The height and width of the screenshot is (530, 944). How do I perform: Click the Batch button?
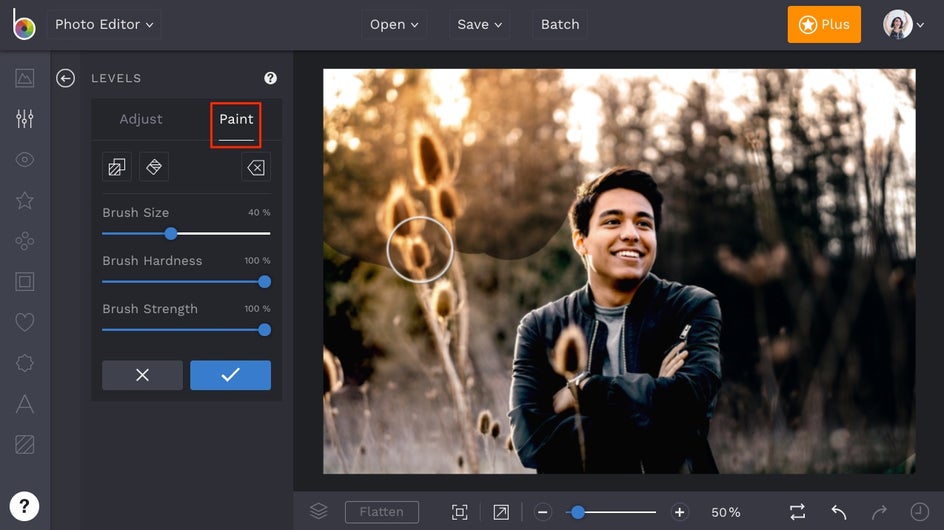pyautogui.click(x=560, y=24)
